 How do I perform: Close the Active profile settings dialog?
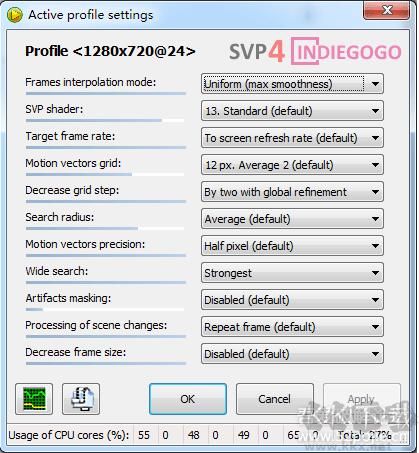pyautogui.click(x=386, y=11)
